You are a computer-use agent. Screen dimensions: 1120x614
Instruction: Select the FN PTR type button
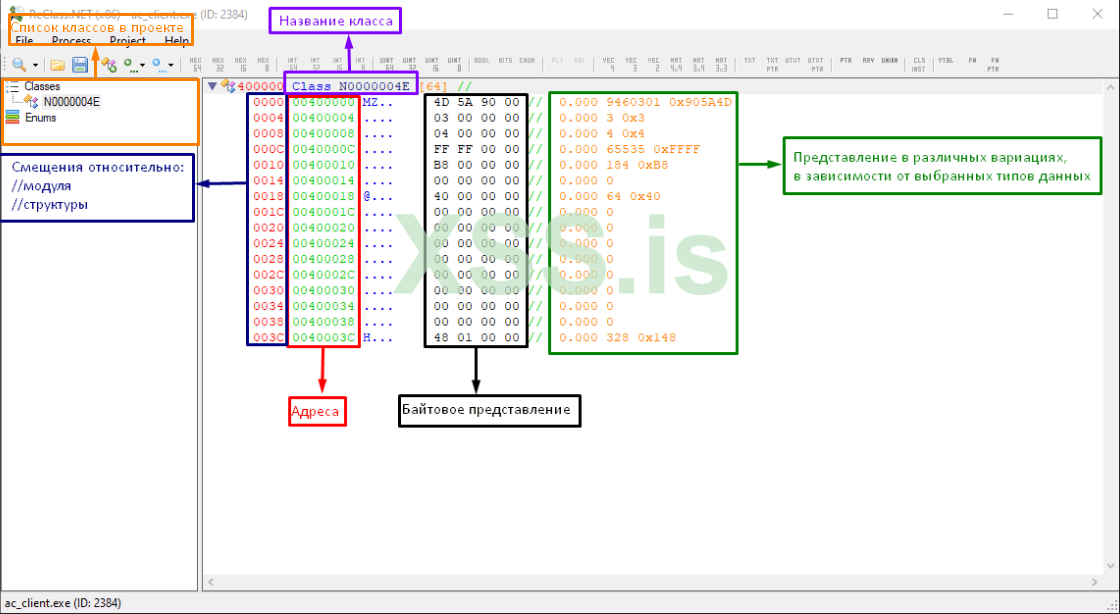994,65
